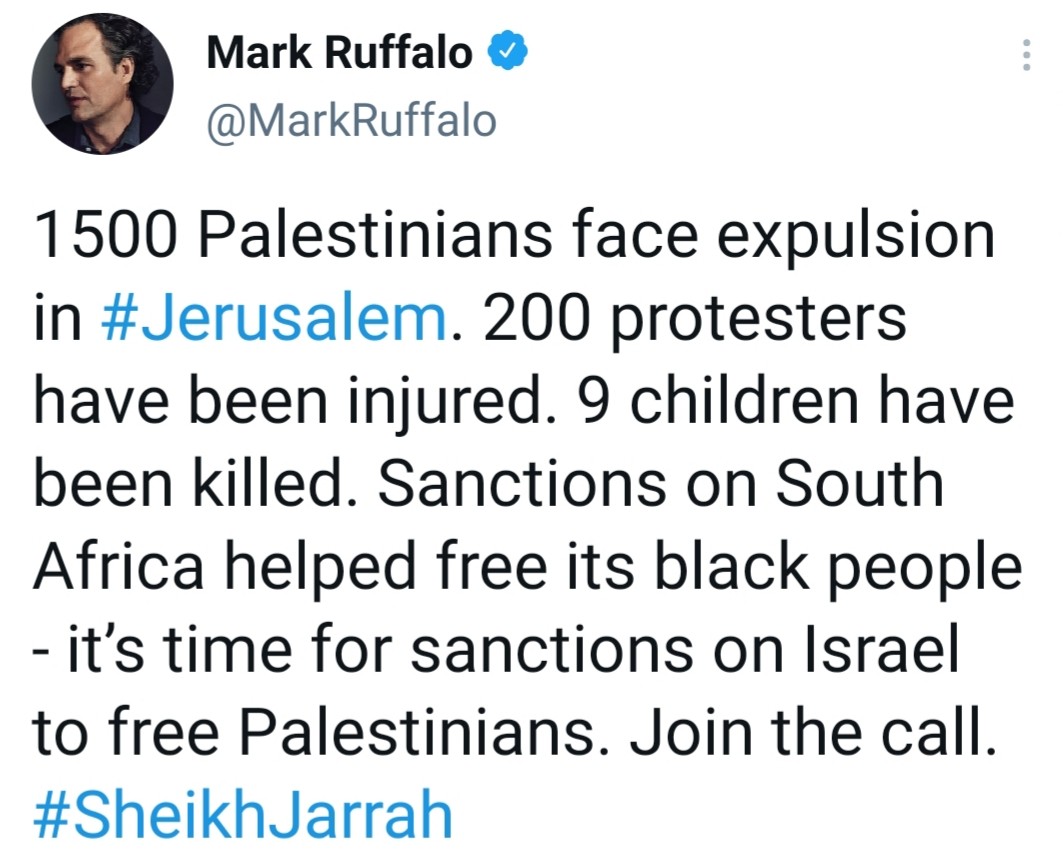Open the @MarkRuffalo handle link
Screen dimensions: 1063x868
351,121
